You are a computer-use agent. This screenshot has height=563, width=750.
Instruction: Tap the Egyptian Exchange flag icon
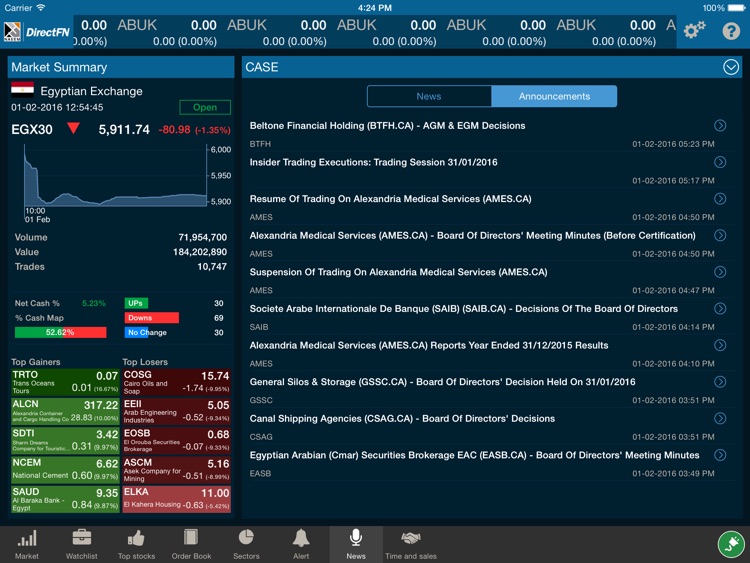[22, 89]
